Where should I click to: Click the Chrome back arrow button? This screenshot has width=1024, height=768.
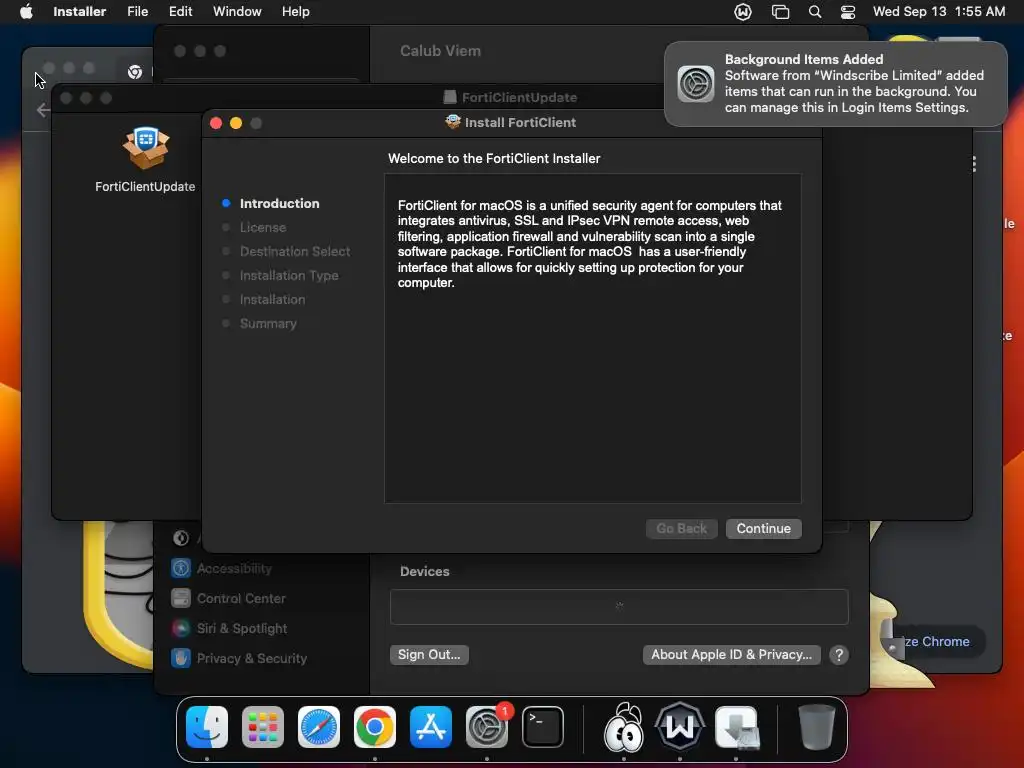(x=43, y=110)
